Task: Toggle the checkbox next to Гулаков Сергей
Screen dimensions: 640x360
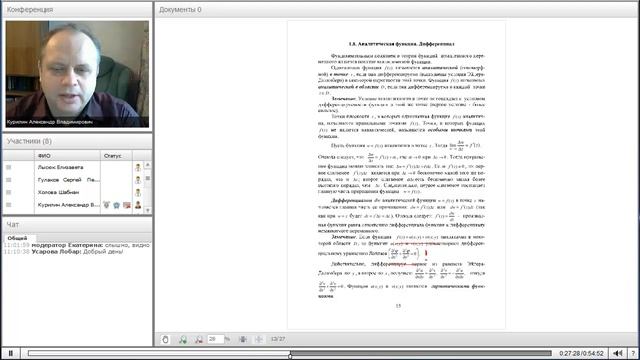Action: coord(9,180)
